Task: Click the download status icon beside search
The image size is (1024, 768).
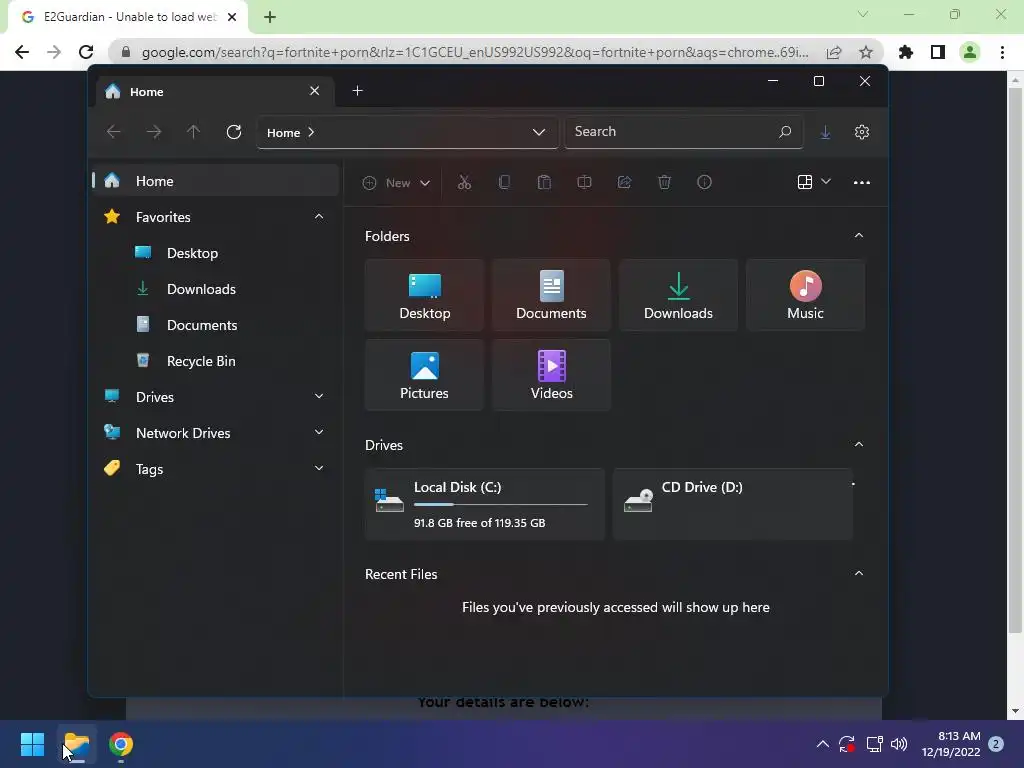Action: [825, 132]
